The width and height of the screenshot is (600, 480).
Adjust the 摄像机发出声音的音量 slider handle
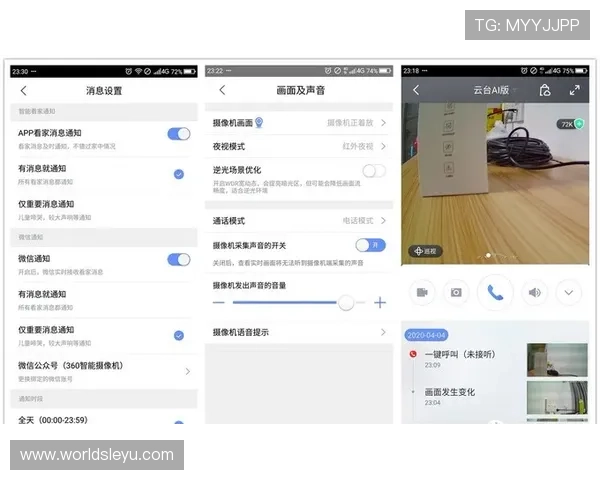[x=346, y=303]
